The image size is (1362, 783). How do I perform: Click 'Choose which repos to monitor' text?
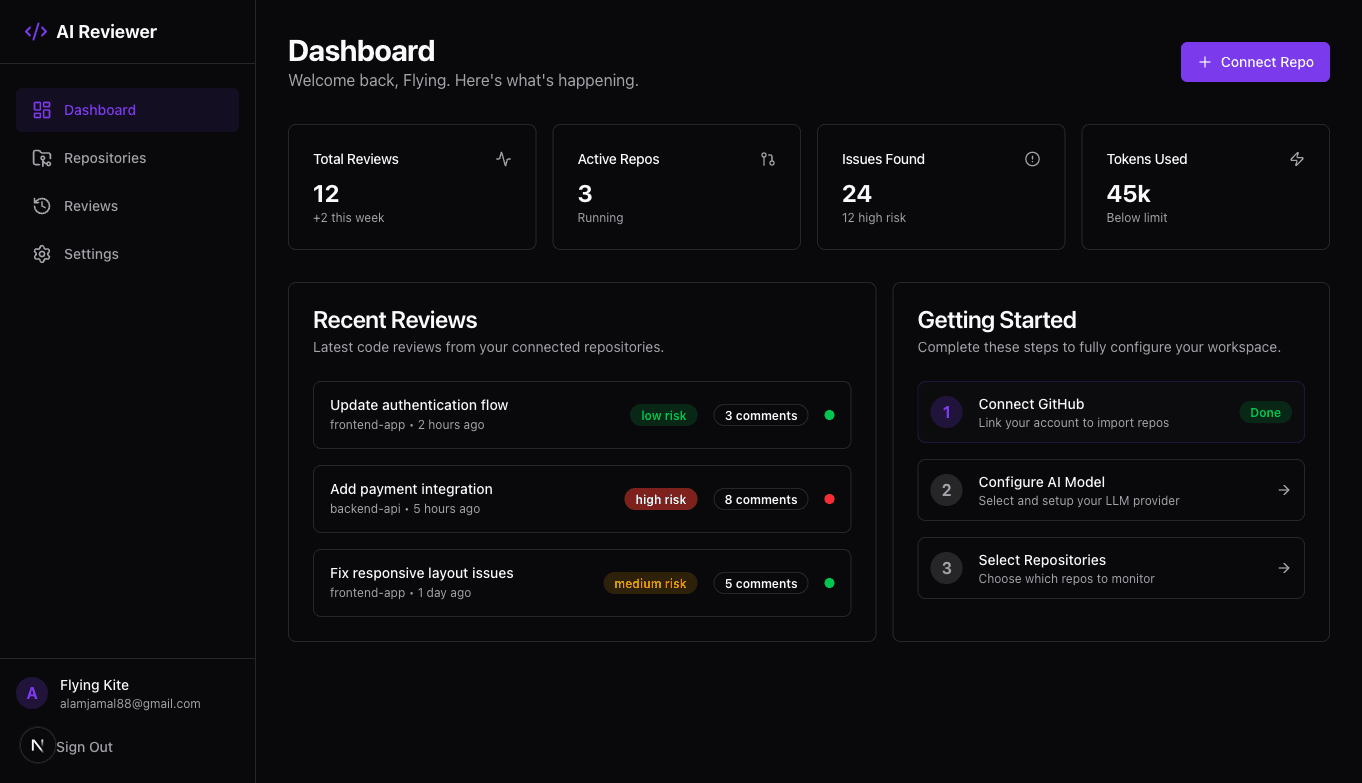pyautogui.click(x=1066, y=579)
